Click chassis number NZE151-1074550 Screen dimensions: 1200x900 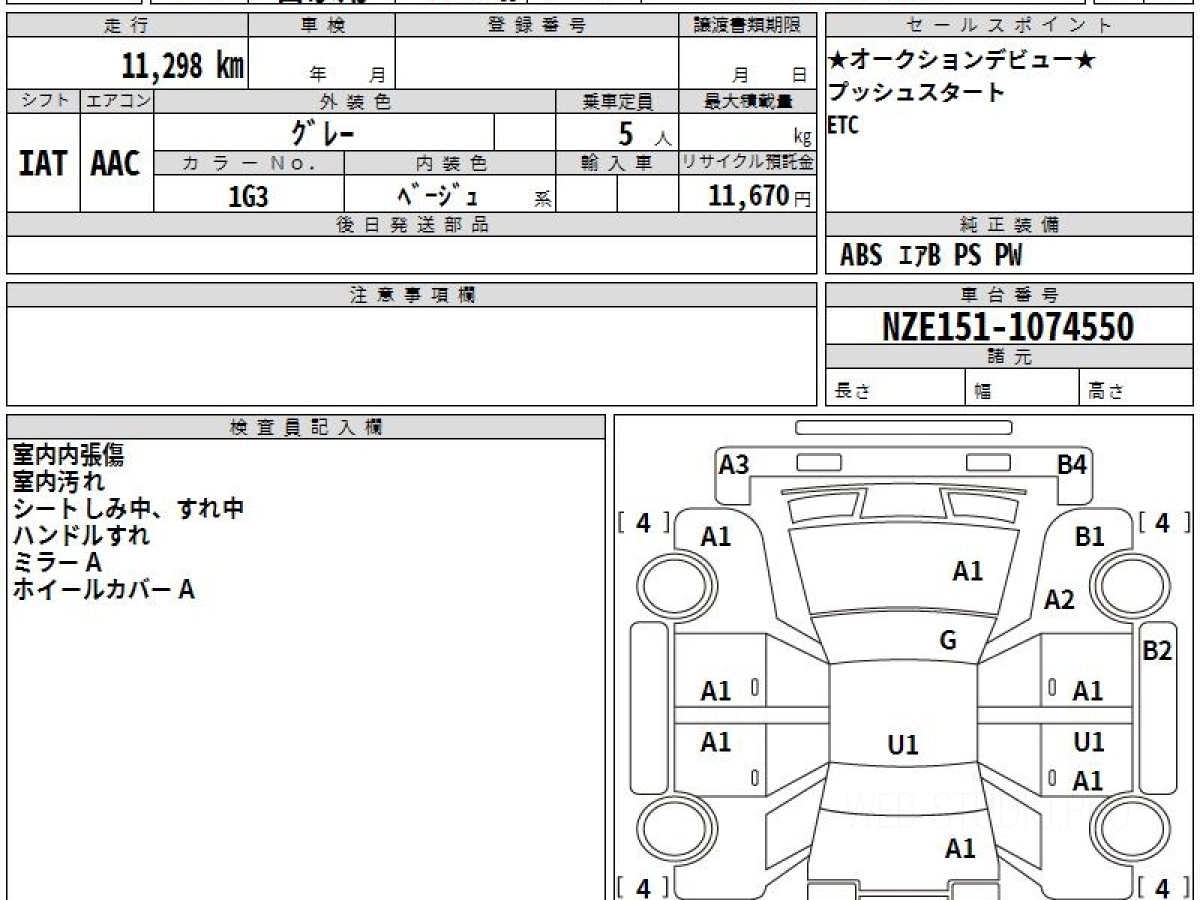point(1008,326)
